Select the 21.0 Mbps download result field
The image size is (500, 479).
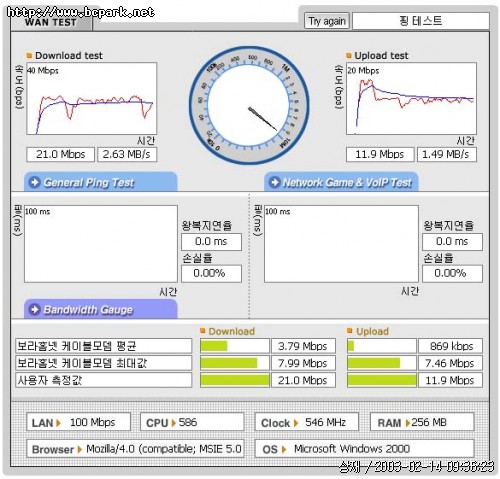[60, 154]
